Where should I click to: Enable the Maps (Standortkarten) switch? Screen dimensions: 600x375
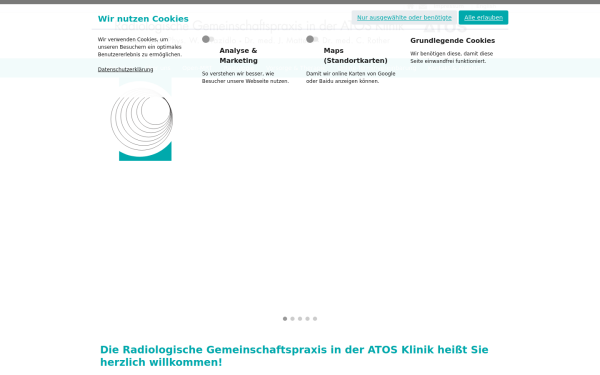click(x=312, y=39)
